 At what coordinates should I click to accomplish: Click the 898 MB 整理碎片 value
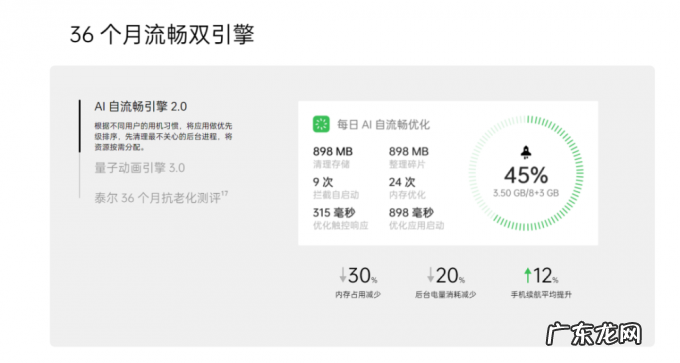pyautogui.click(x=409, y=152)
